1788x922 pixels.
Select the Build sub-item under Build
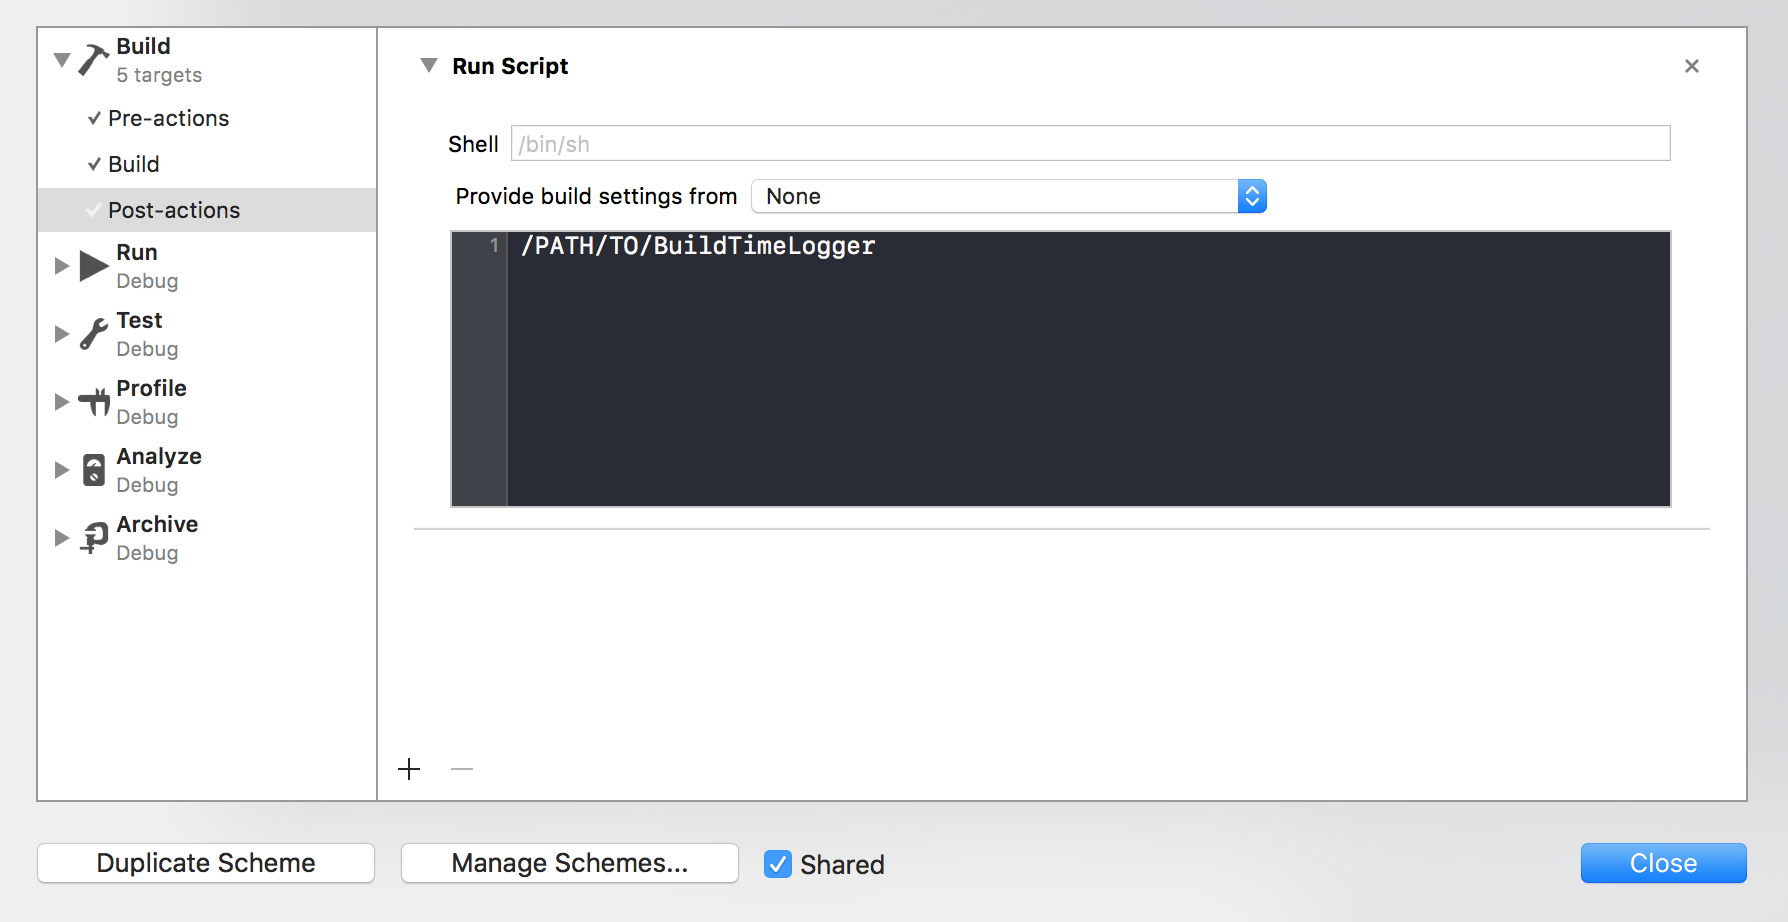(x=133, y=164)
